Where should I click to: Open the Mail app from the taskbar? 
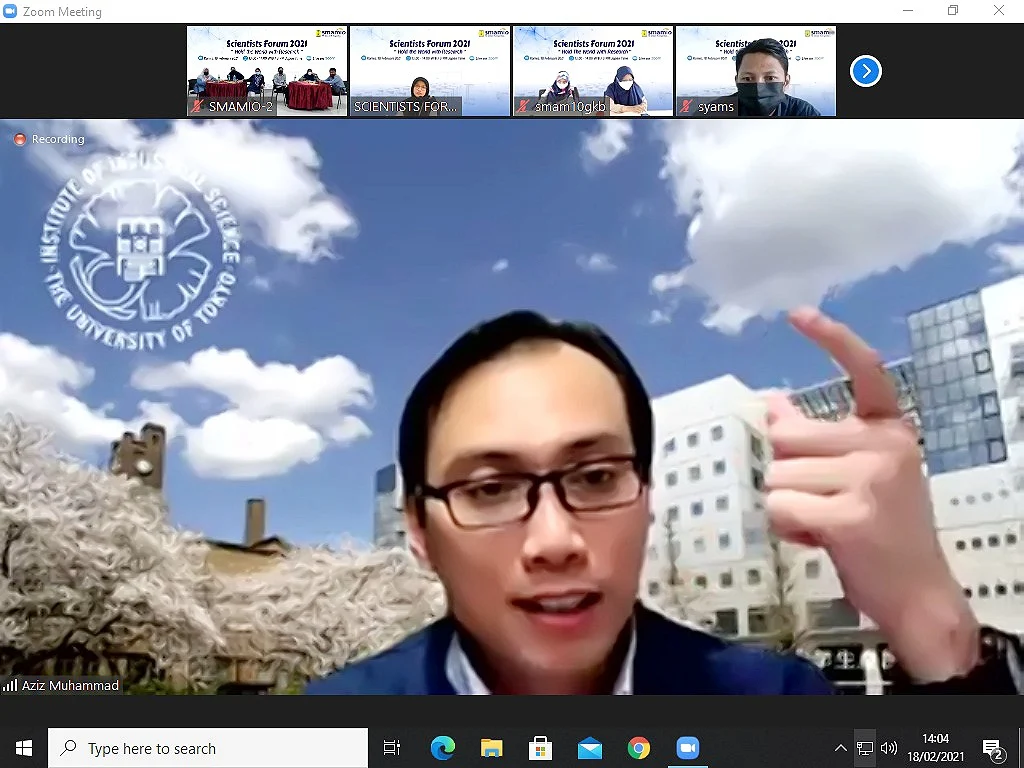pyautogui.click(x=589, y=748)
